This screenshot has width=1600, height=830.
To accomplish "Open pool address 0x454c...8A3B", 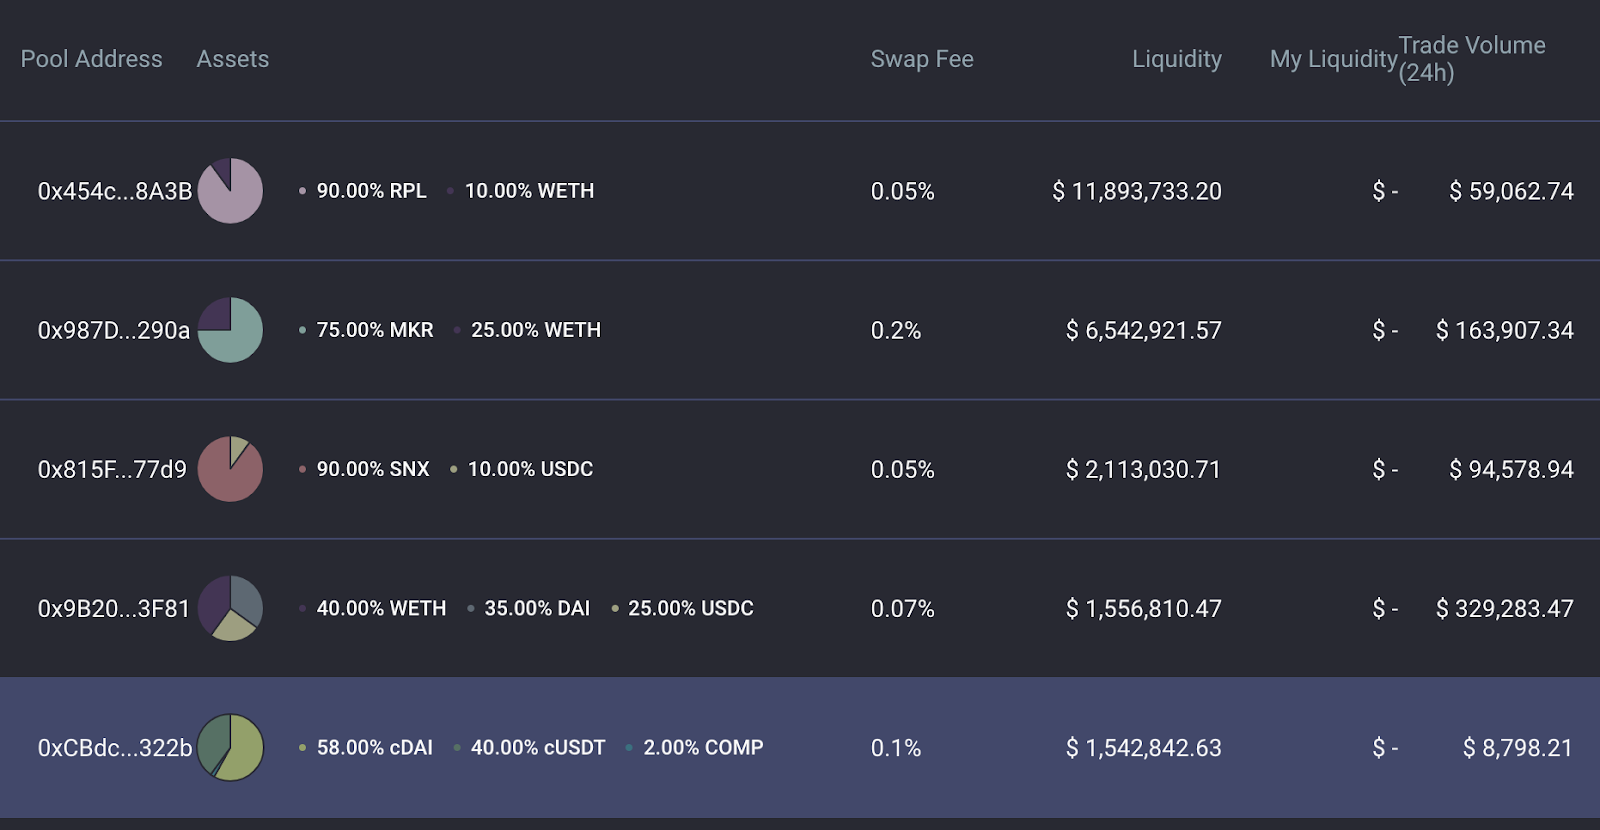I will point(114,191).
